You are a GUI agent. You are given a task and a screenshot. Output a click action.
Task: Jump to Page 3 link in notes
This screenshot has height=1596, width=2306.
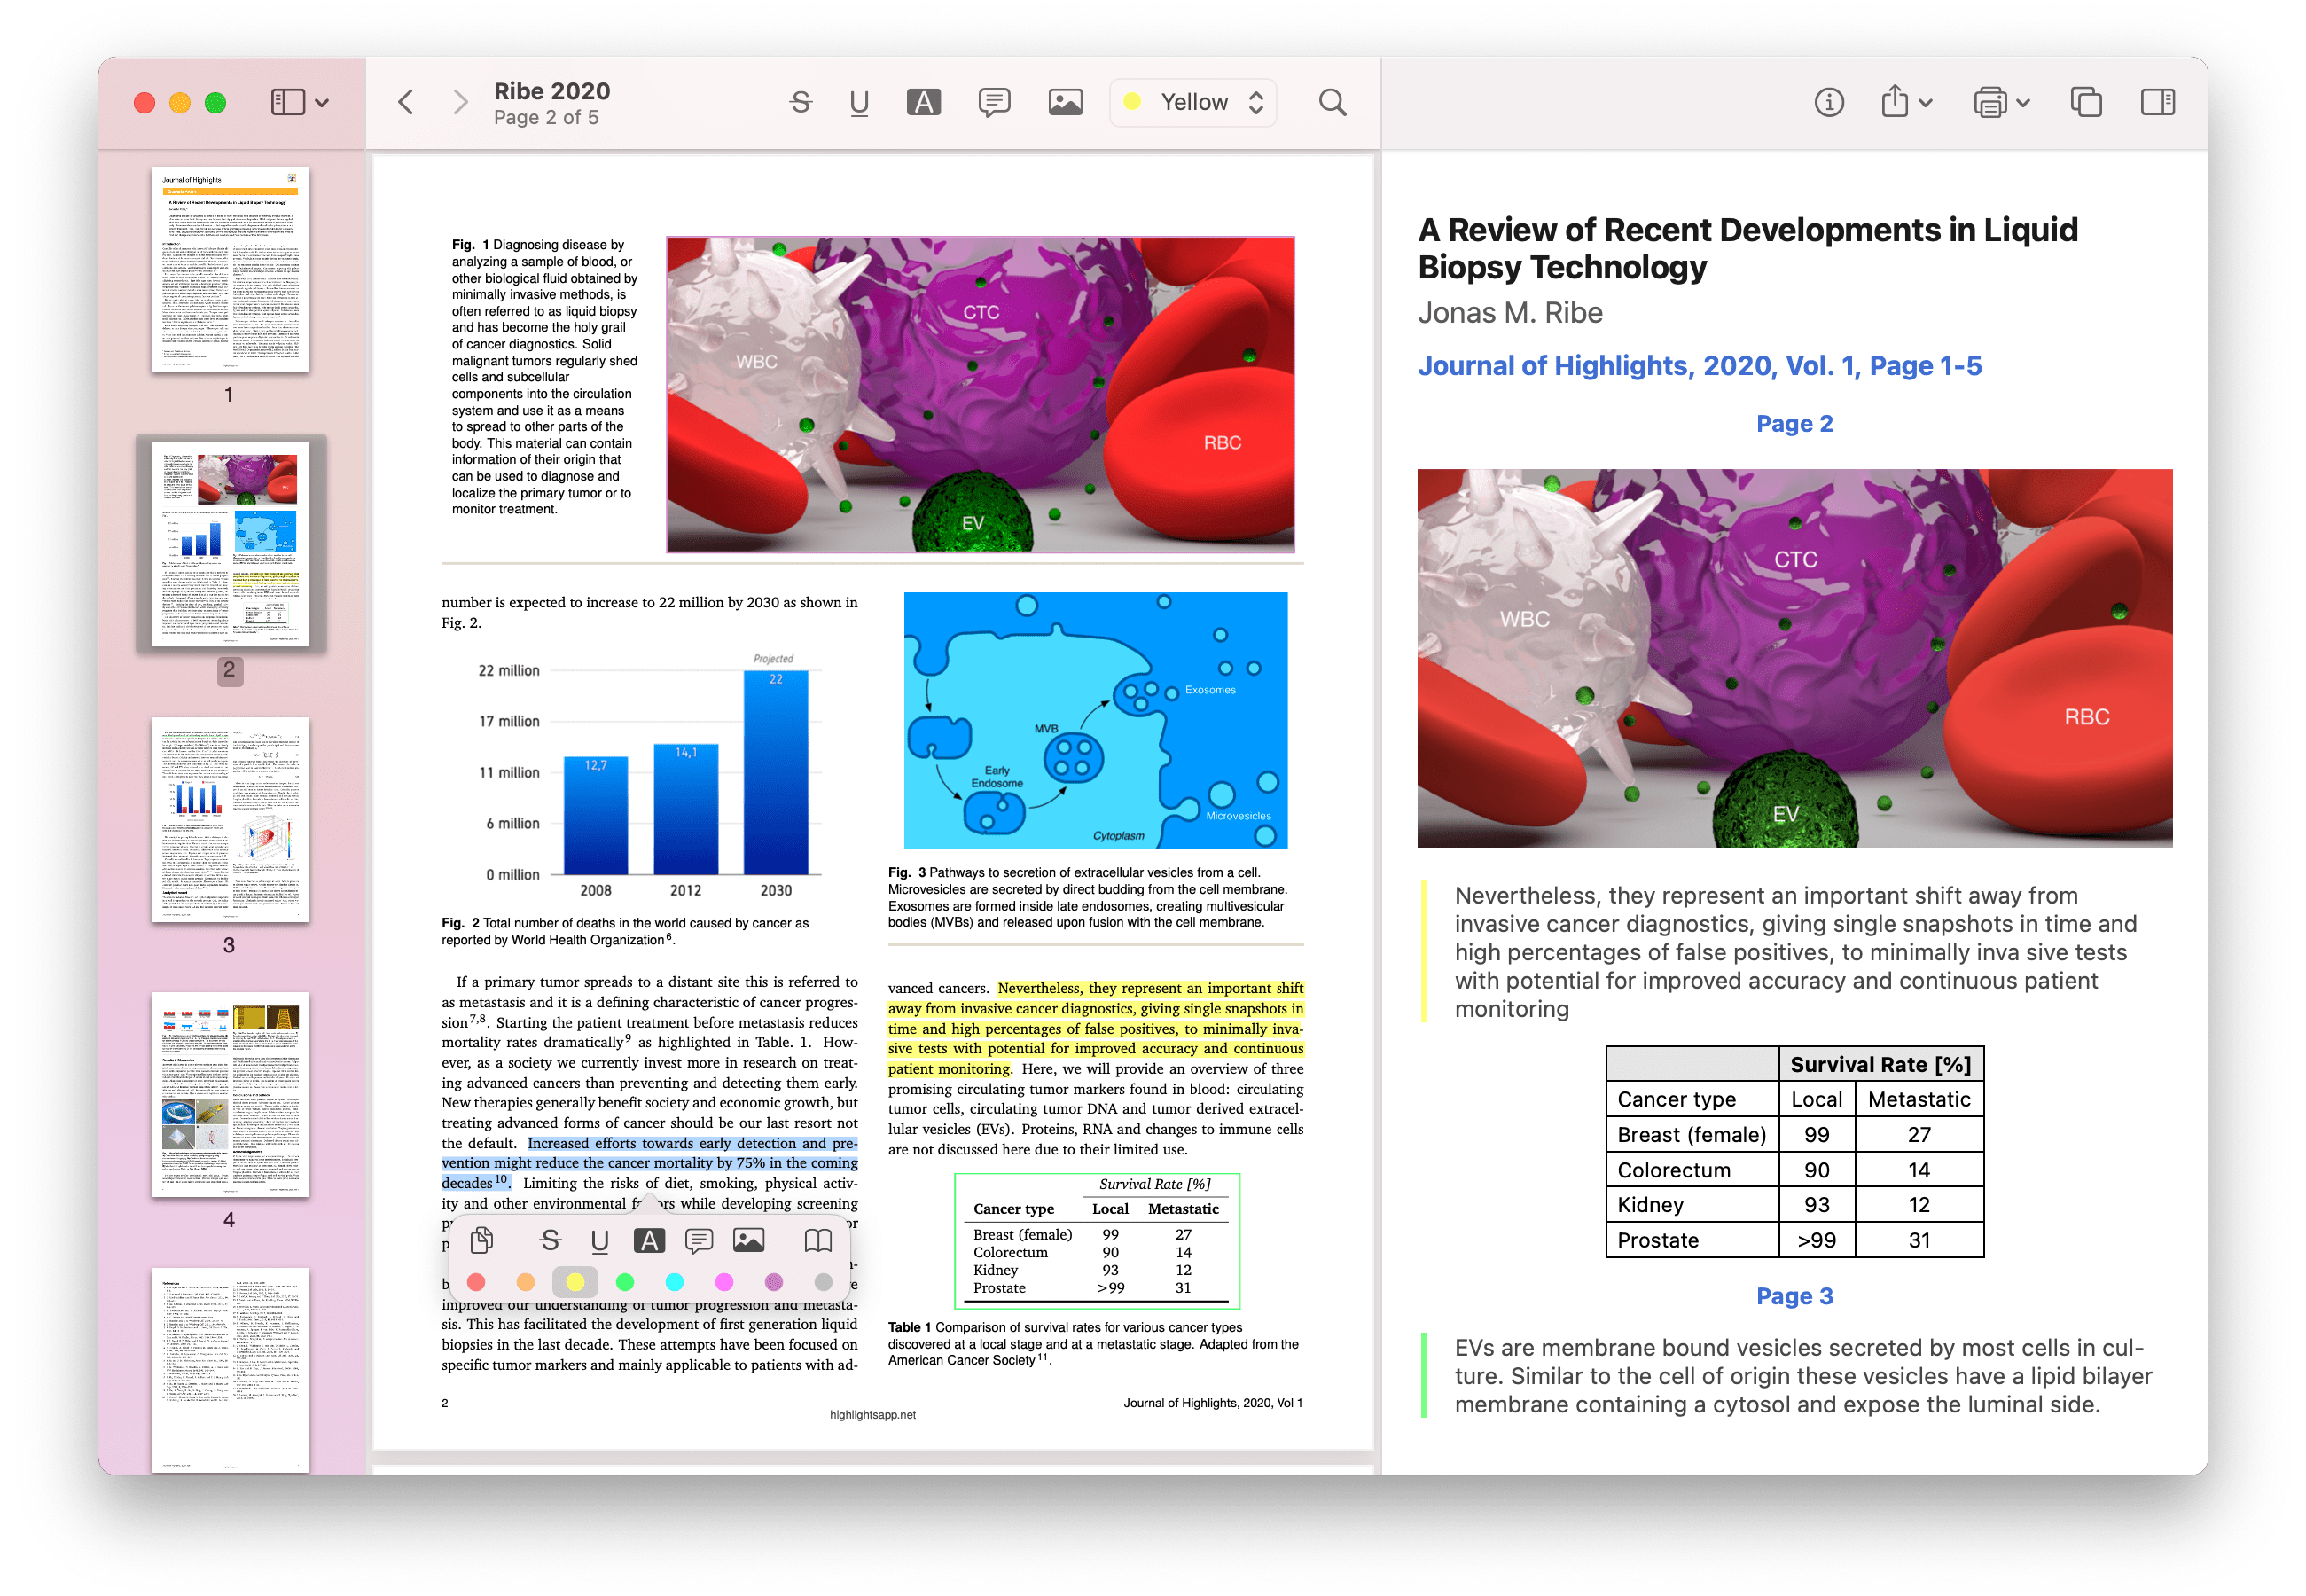(1794, 1296)
